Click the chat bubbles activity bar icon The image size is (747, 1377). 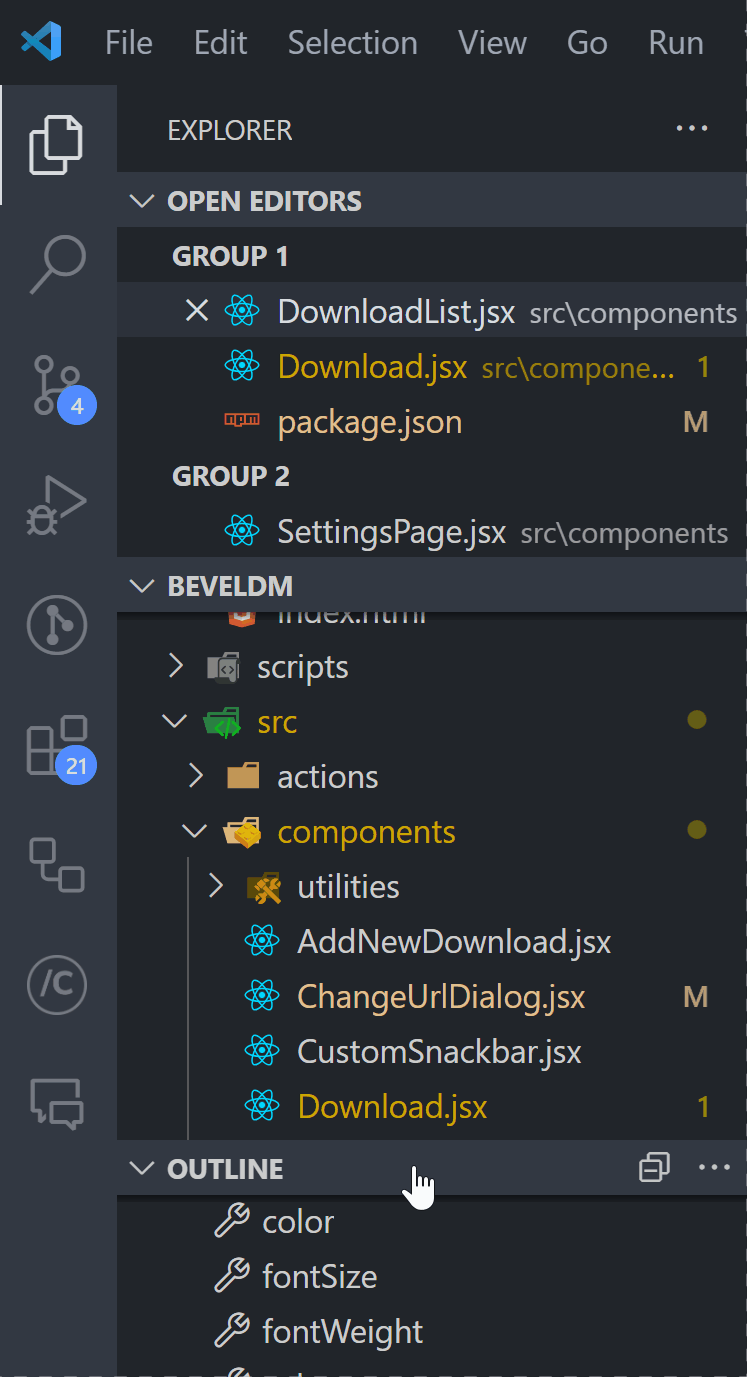pyautogui.click(x=57, y=1104)
